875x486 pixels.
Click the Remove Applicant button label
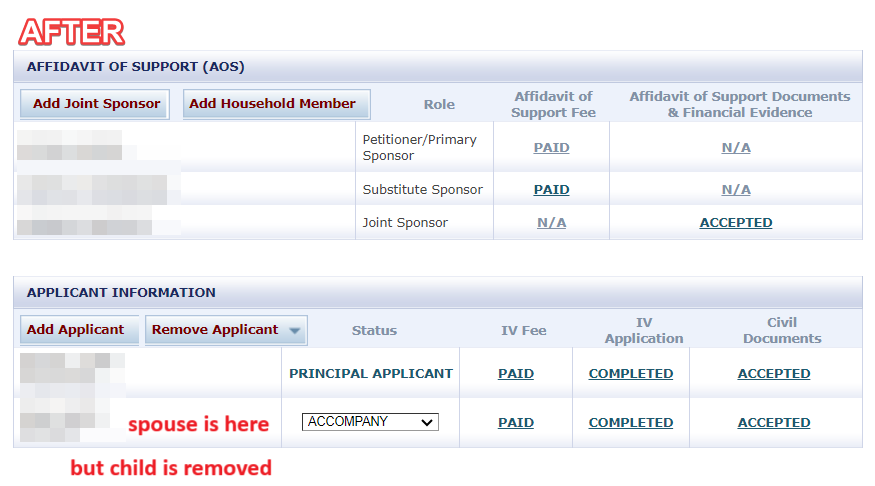point(215,330)
